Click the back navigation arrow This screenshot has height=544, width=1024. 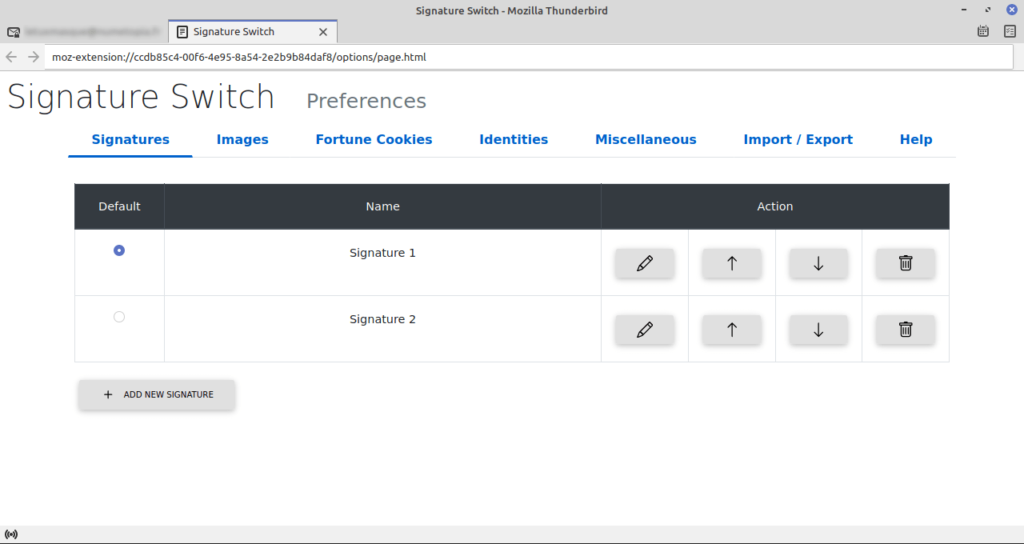click(11, 57)
